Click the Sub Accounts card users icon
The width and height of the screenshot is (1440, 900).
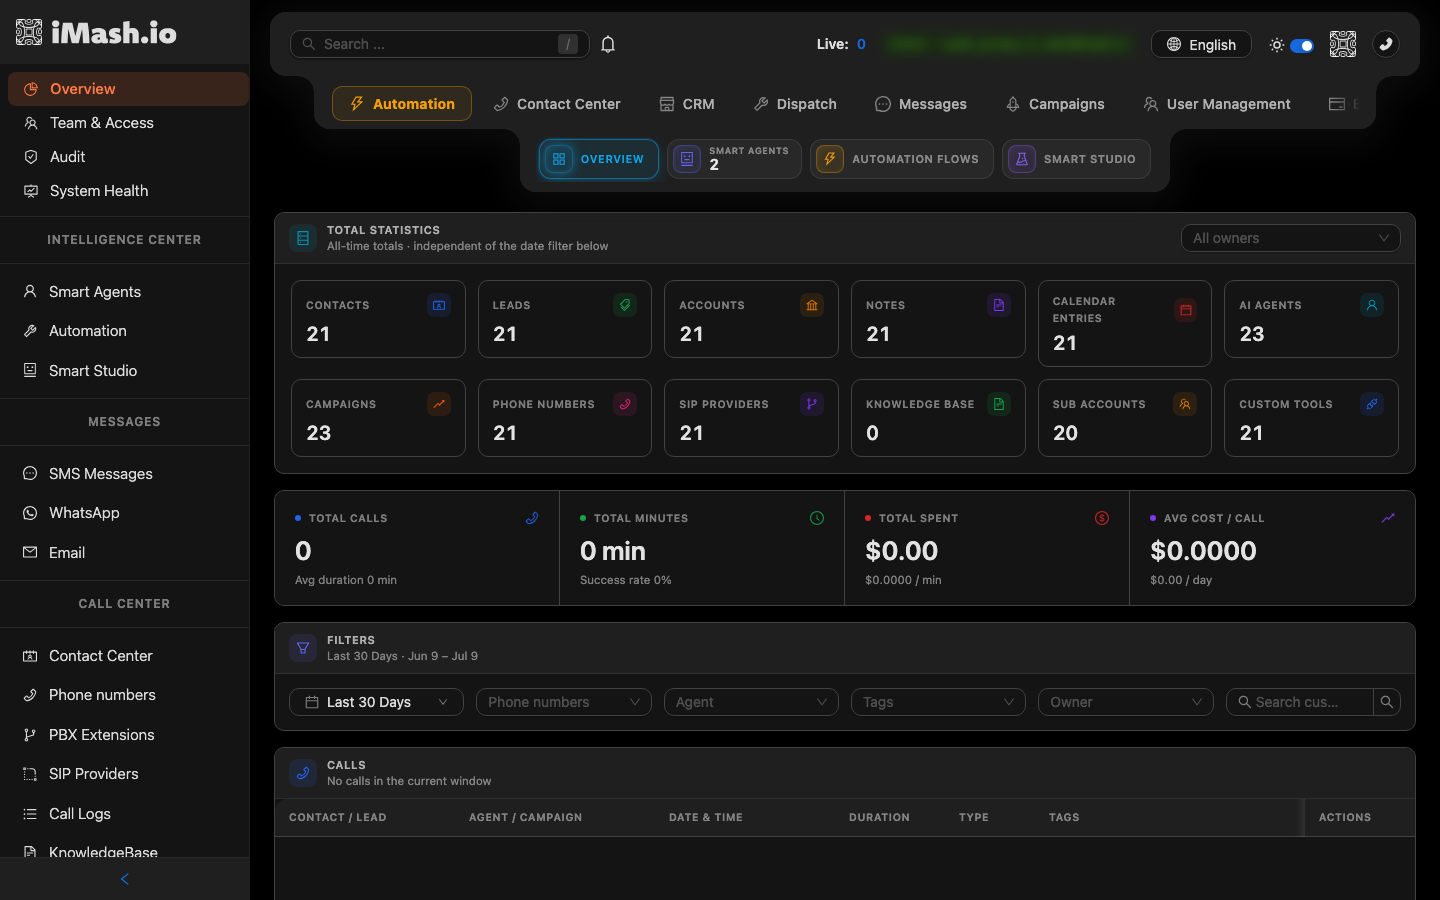coord(1185,404)
